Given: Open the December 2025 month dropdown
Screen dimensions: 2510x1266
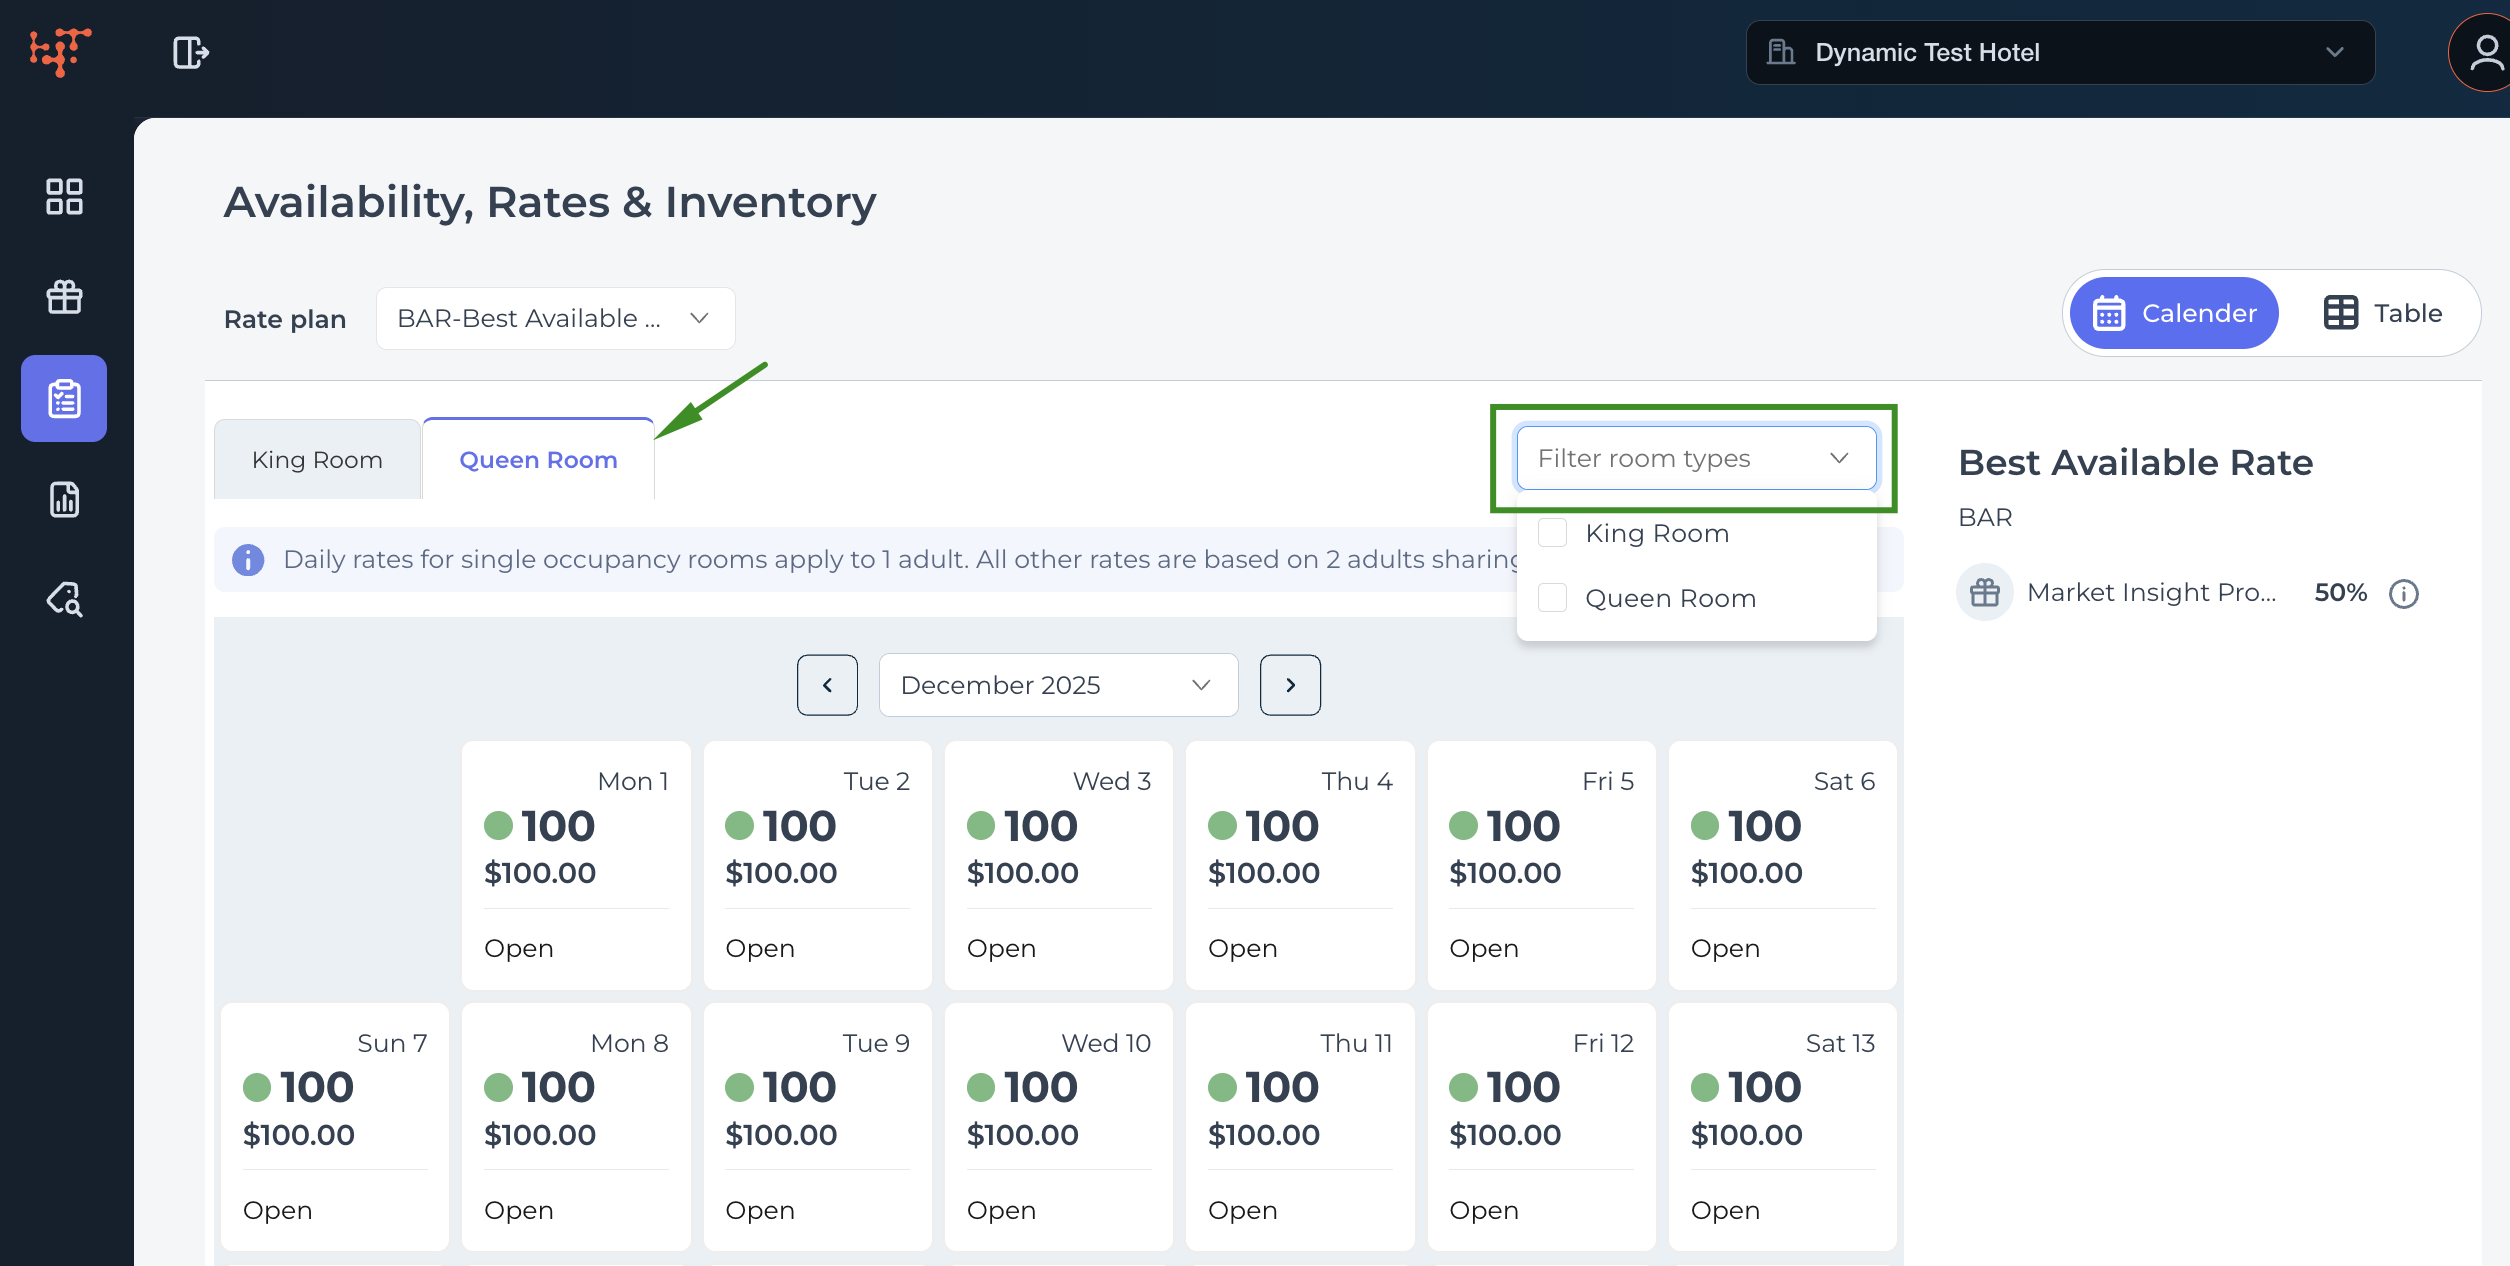Looking at the screenshot, I should click(x=1057, y=685).
